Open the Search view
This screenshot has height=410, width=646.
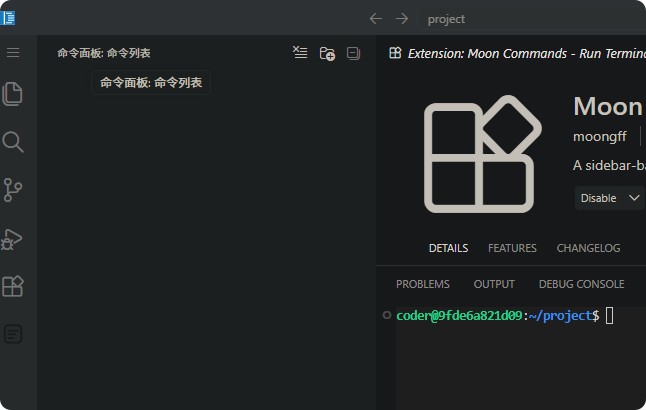coord(13,142)
